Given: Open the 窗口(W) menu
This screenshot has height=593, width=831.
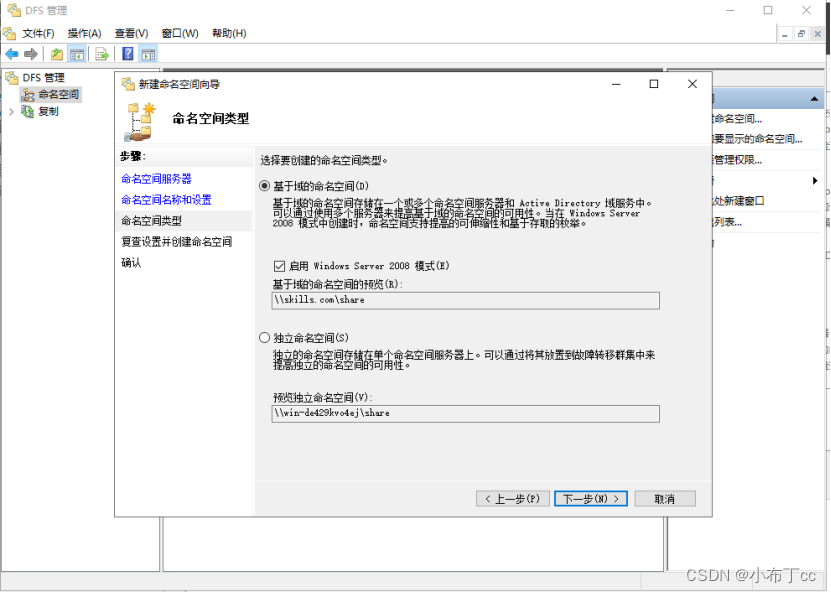Looking at the screenshot, I should tap(180, 33).
